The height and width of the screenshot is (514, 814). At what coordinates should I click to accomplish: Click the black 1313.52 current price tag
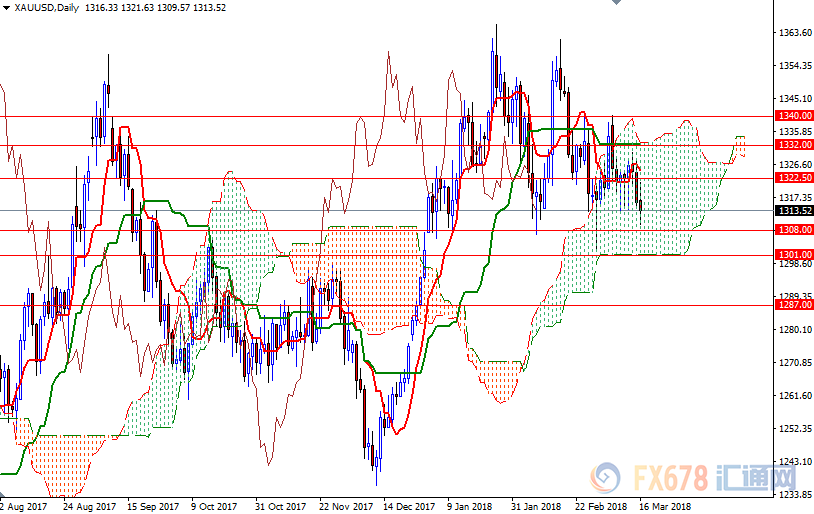tap(793, 211)
